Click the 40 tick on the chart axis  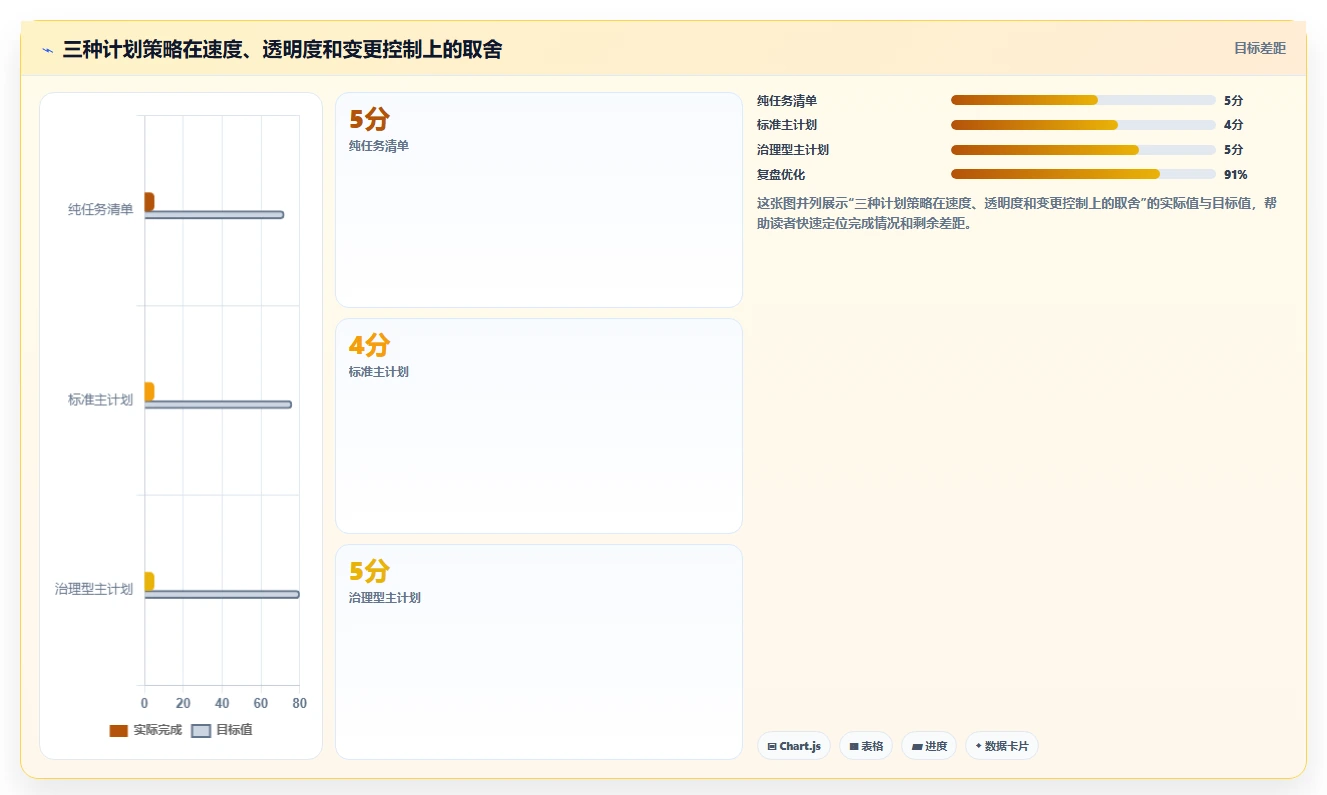pyautogui.click(x=222, y=704)
